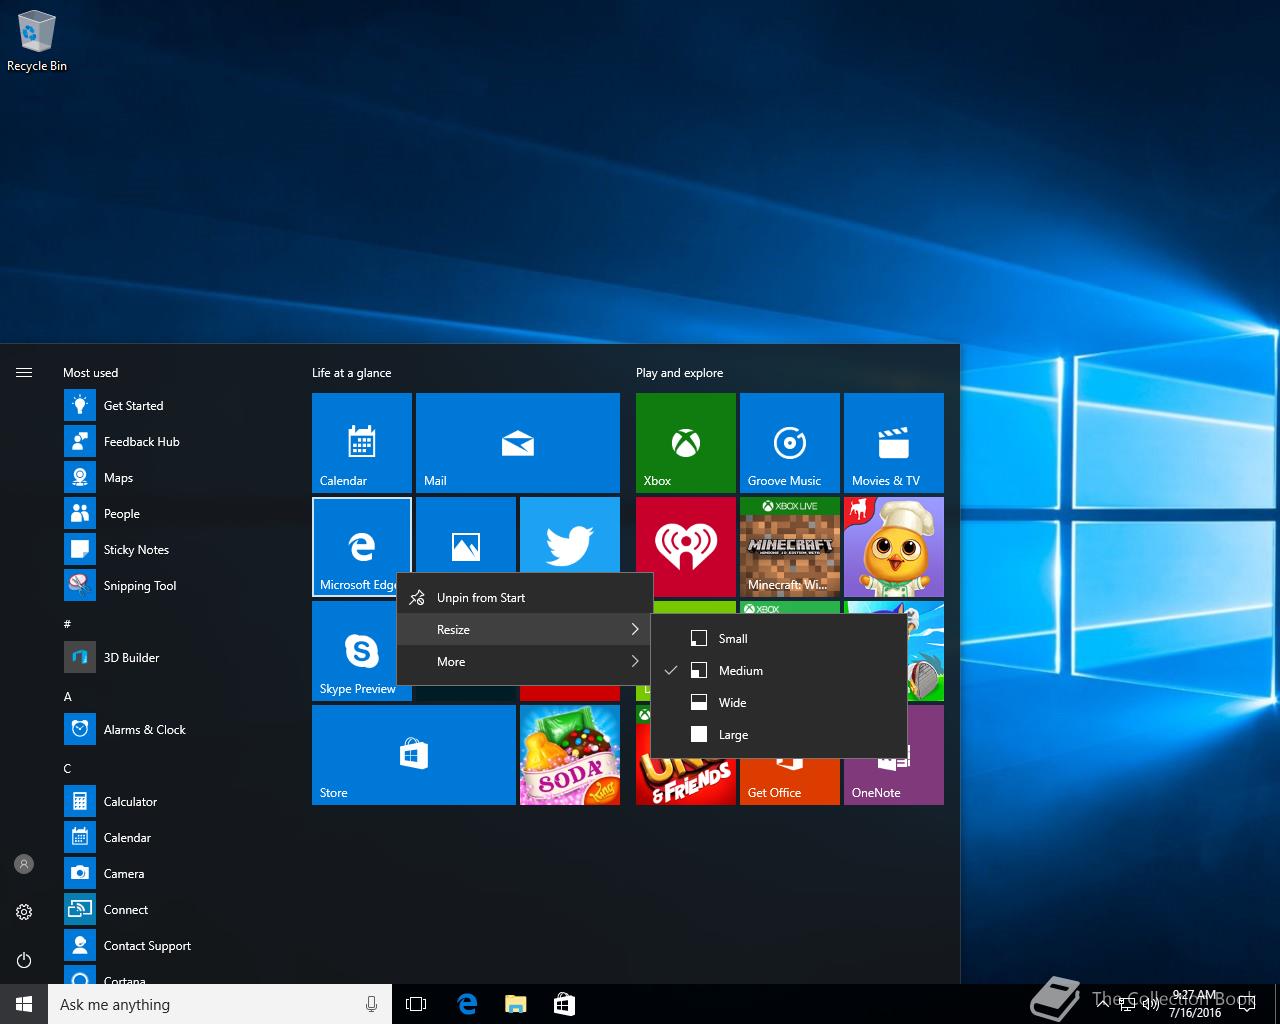Launch the Candy Crush Soda tile
Viewport: 1280px width, 1024px height.
click(570, 754)
